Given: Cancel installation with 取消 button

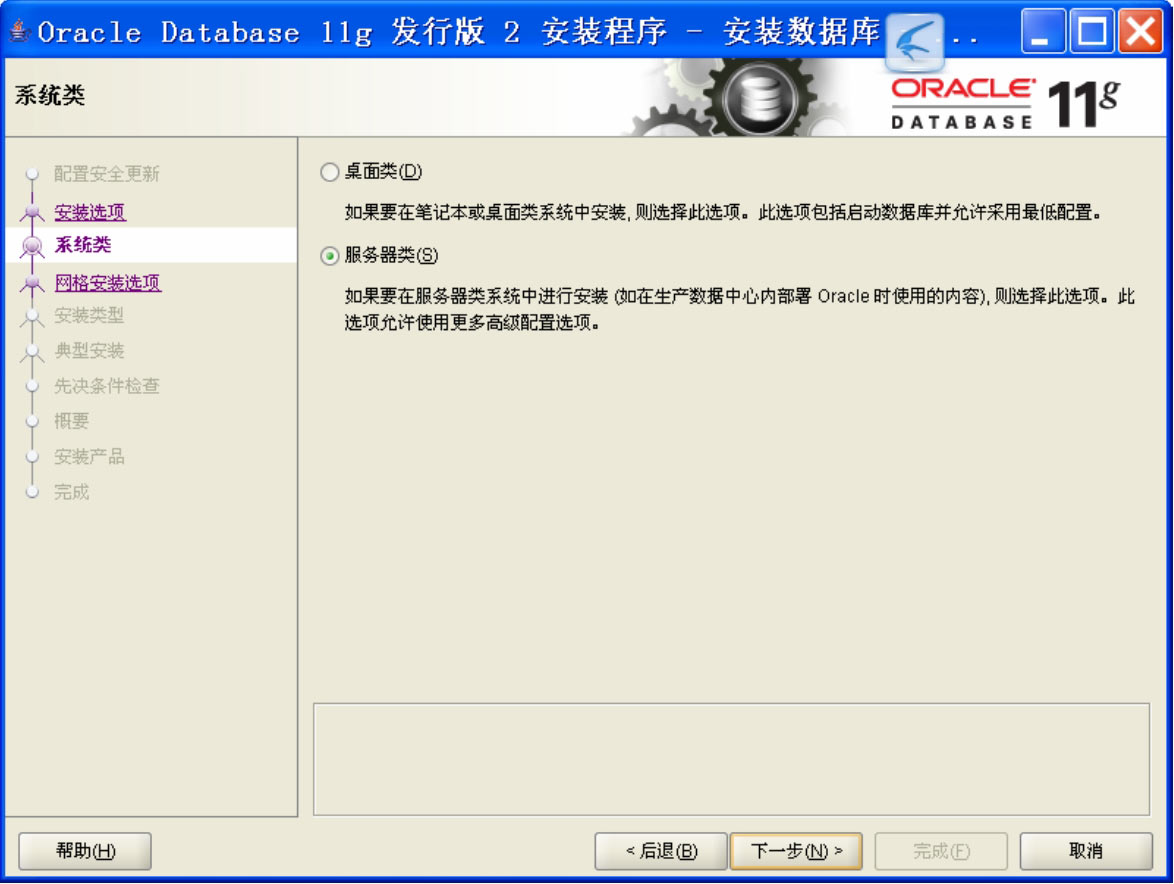Looking at the screenshot, I should pos(1086,851).
